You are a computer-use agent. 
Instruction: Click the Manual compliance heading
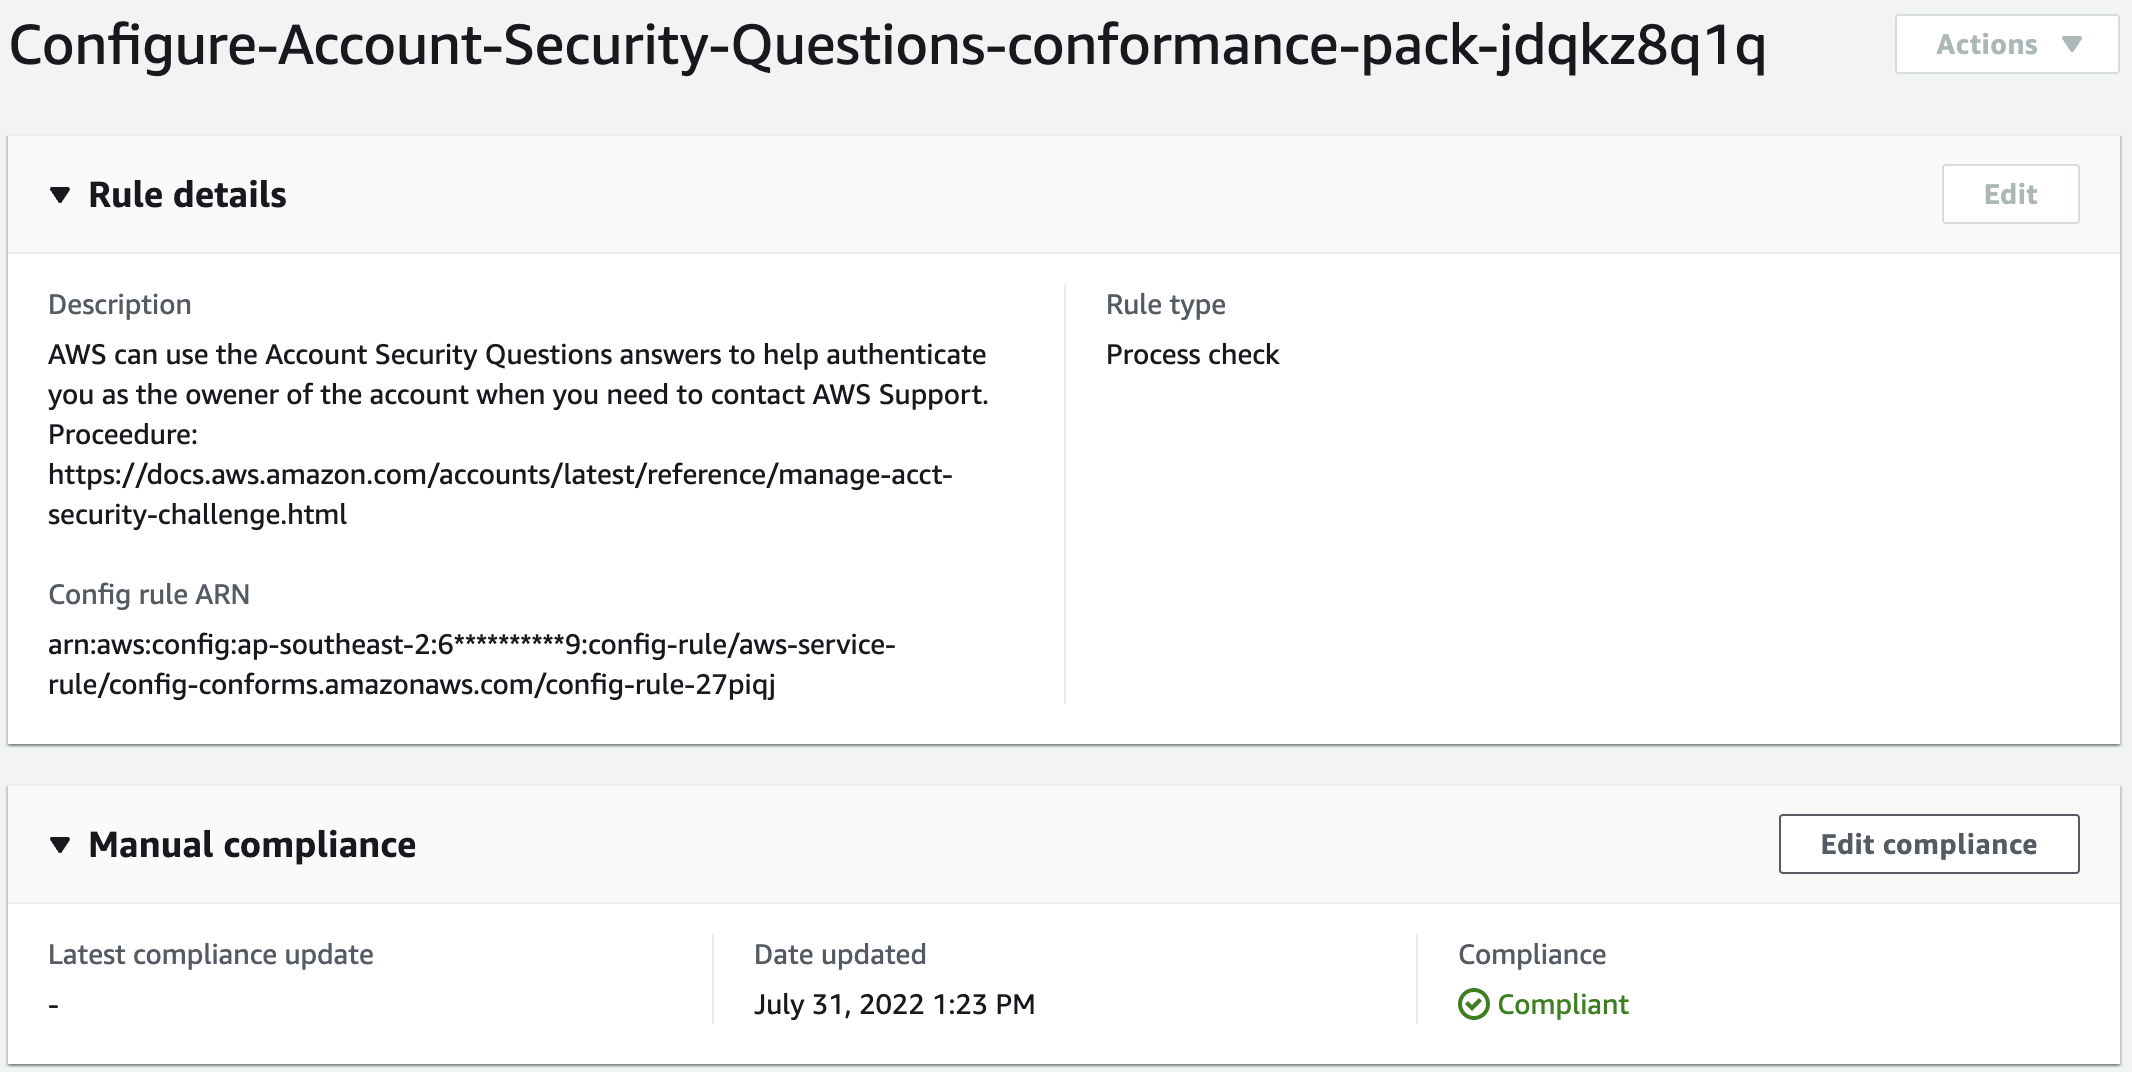click(252, 845)
